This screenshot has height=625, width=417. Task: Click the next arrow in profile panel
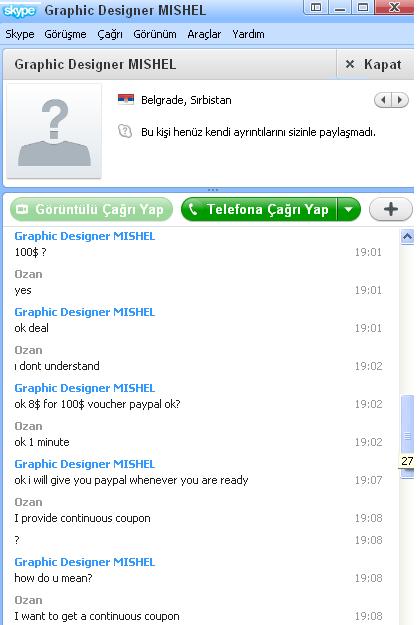pyautogui.click(x=400, y=100)
